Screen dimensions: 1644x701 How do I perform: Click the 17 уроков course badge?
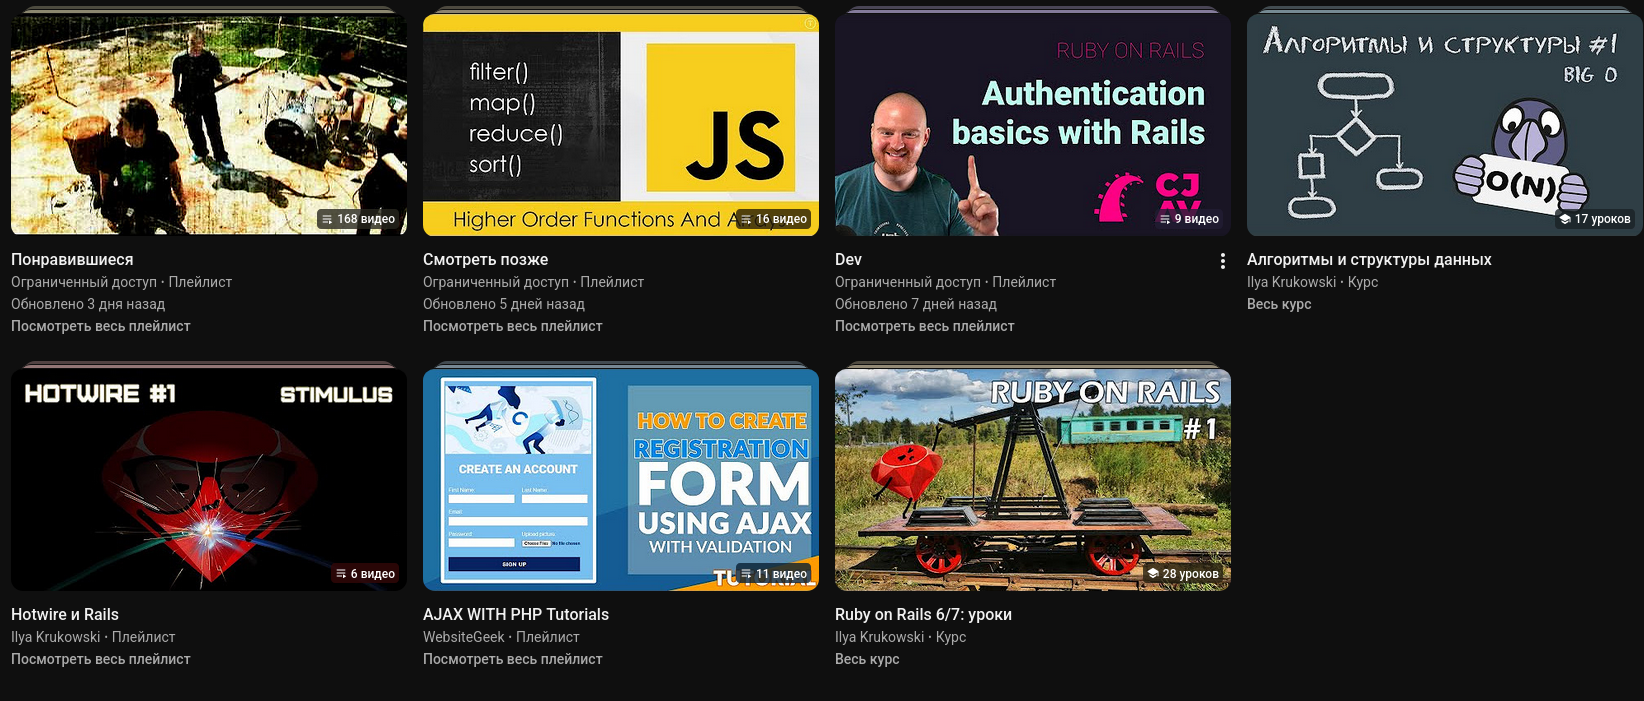[1595, 219]
